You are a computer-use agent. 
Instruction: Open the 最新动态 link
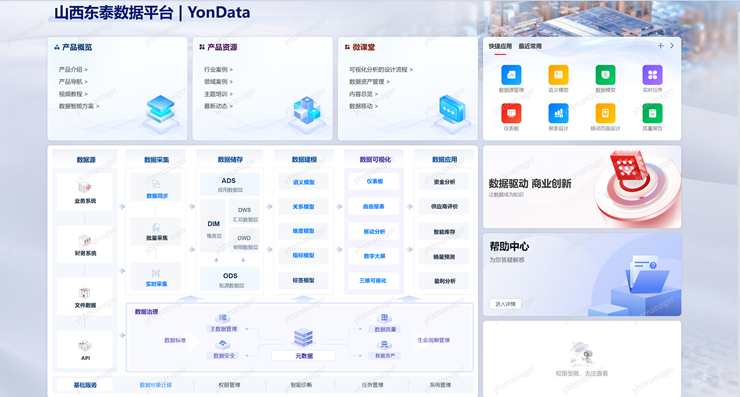coord(219,106)
